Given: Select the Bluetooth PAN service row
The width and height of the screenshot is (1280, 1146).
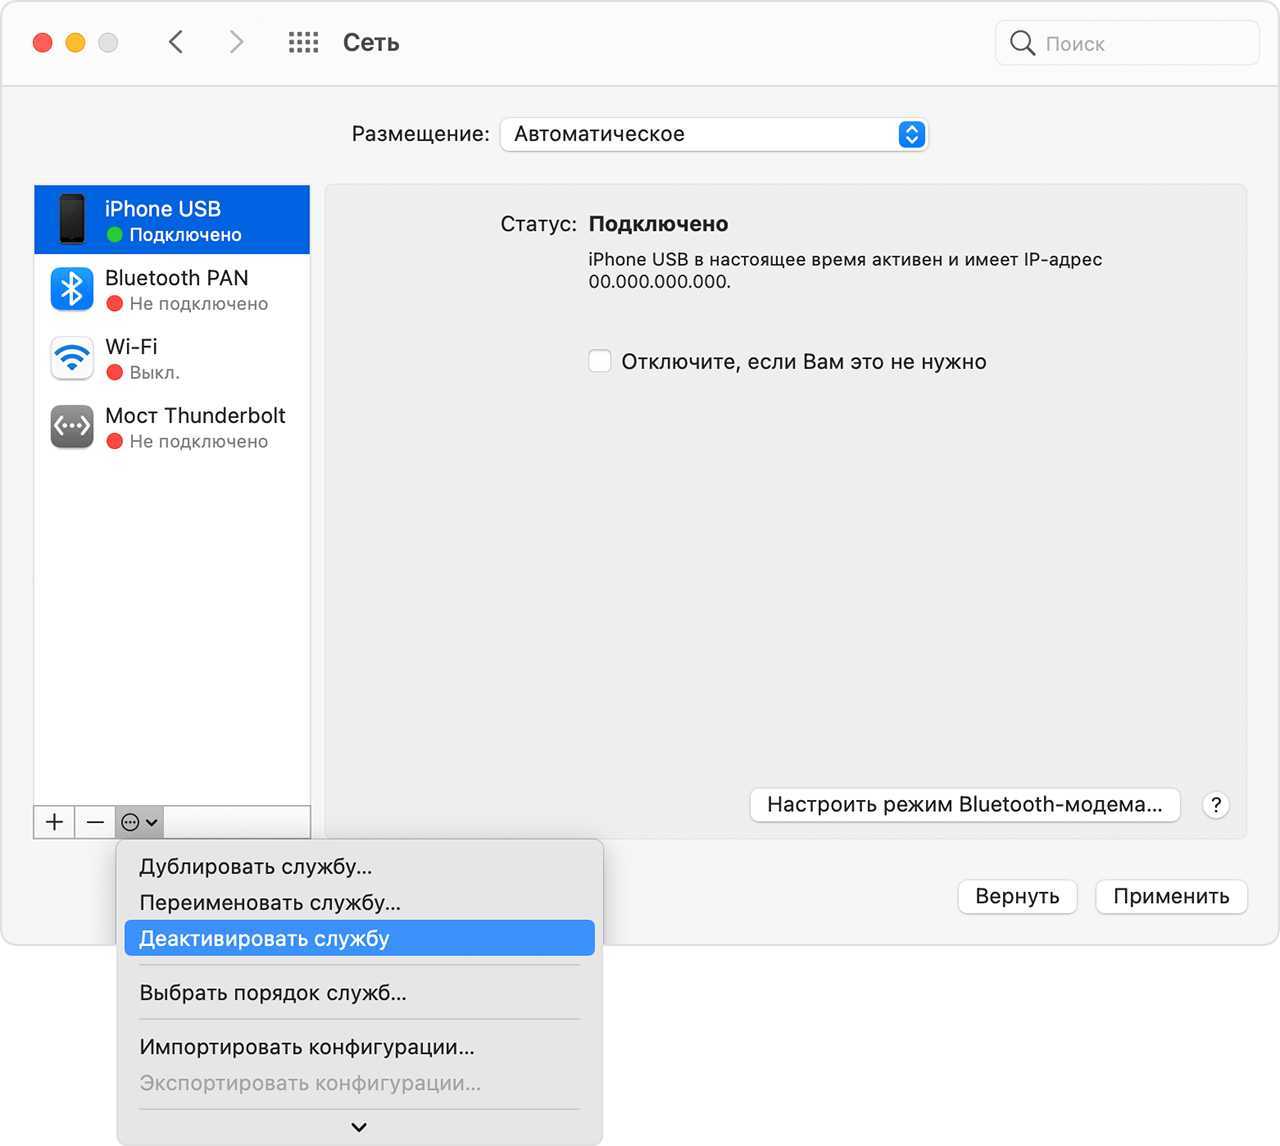Looking at the screenshot, I should click(172, 289).
